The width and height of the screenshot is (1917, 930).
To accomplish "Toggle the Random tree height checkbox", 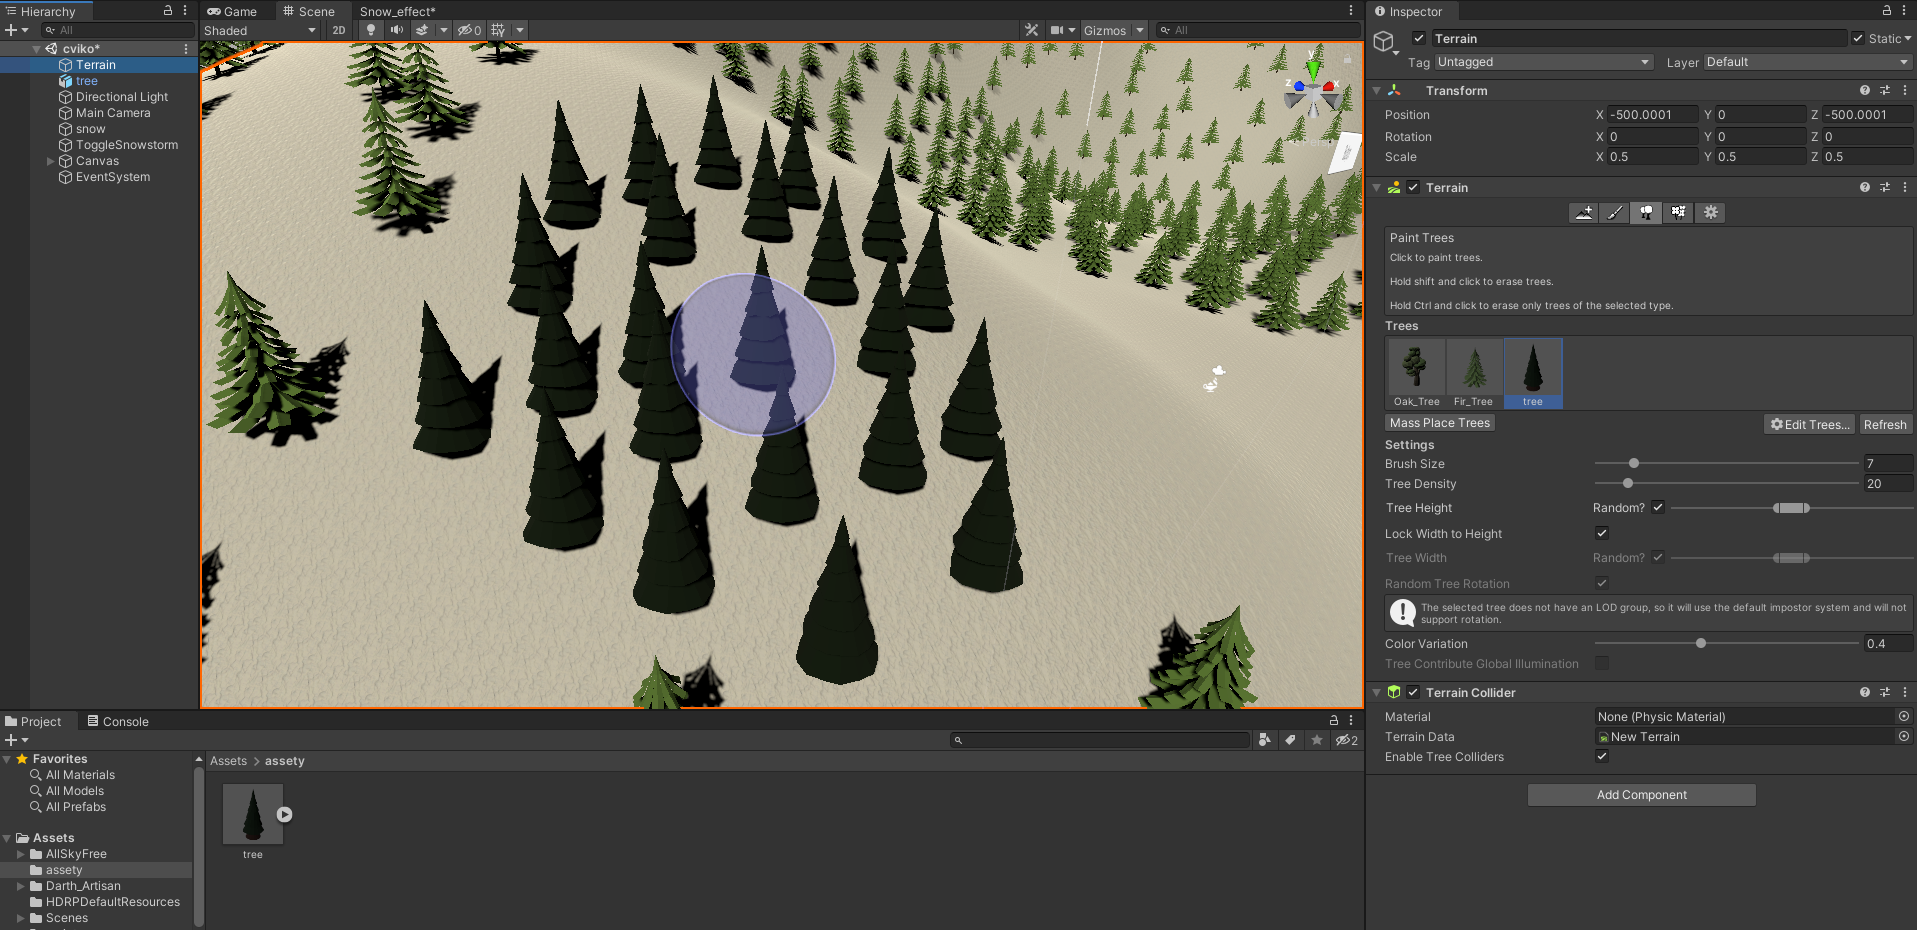I will pyautogui.click(x=1658, y=507).
